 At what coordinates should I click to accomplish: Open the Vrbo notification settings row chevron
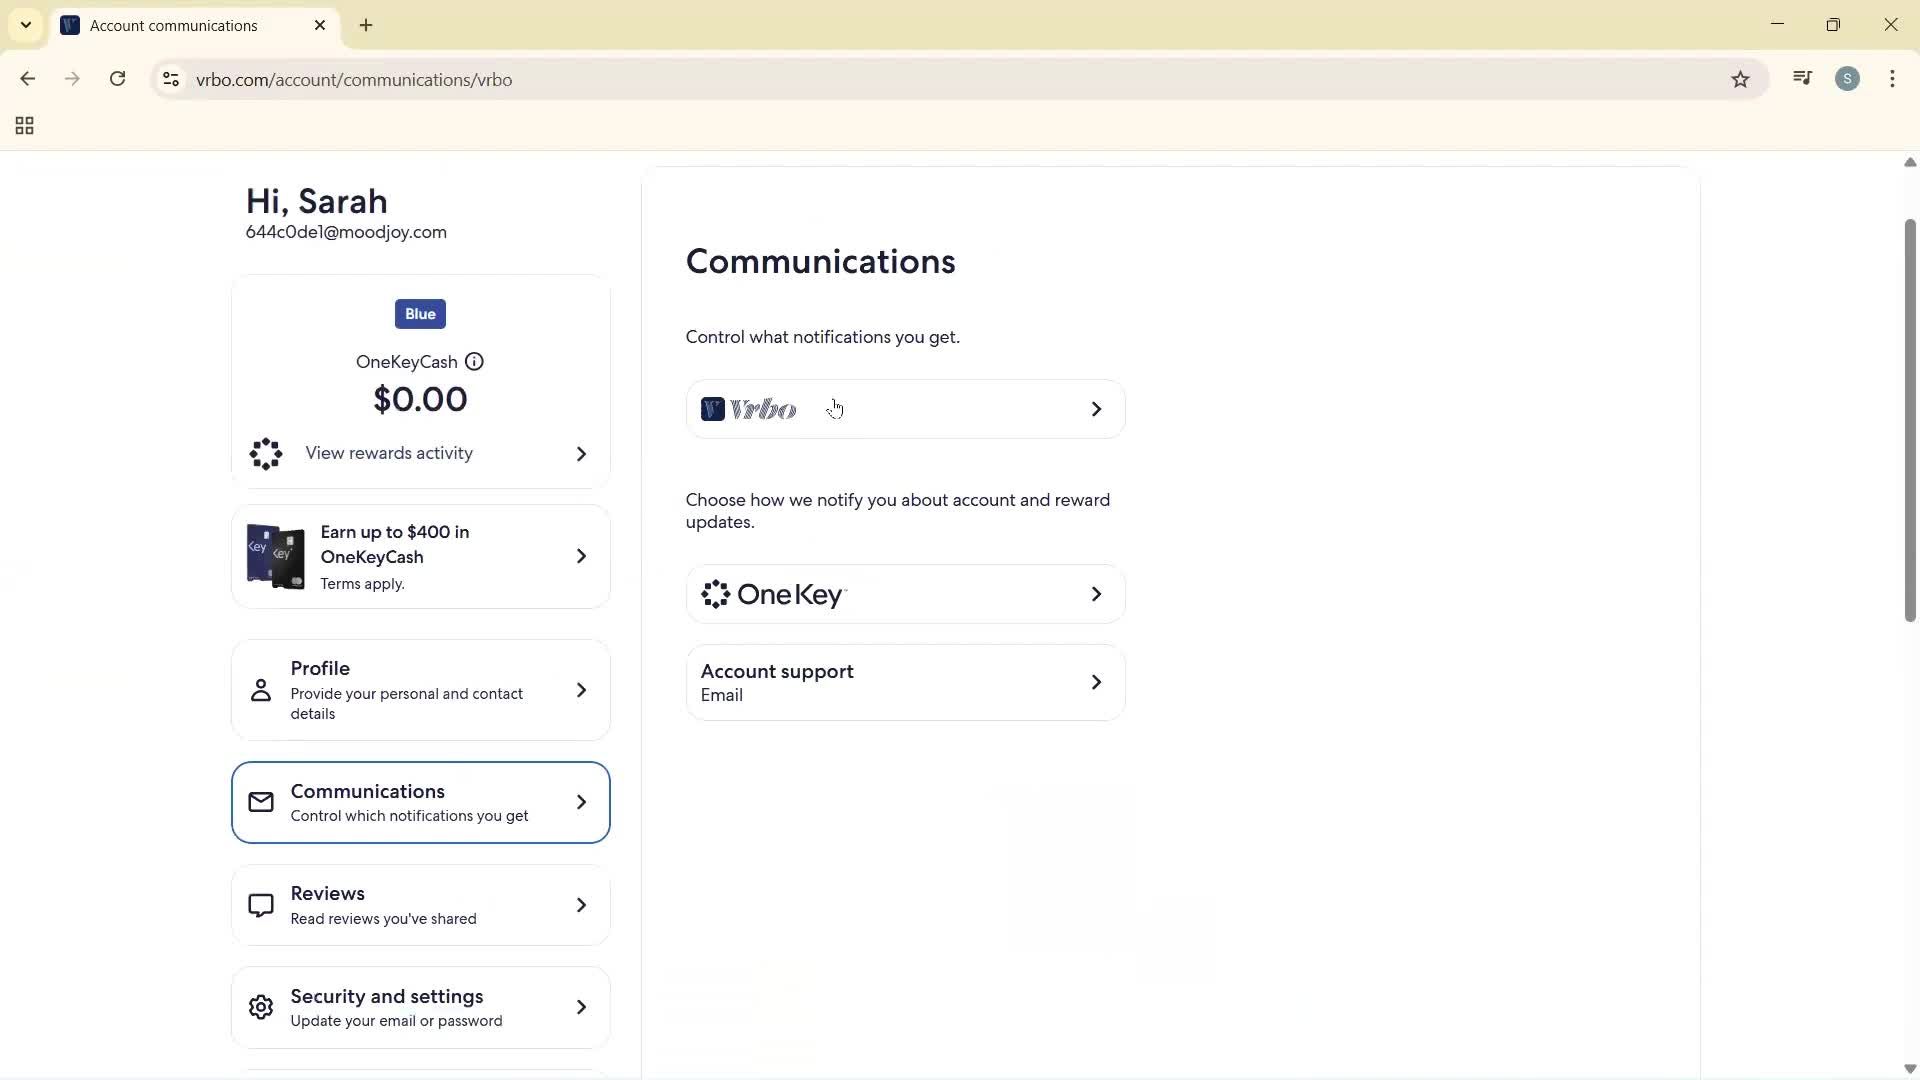click(x=1095, y=409)
